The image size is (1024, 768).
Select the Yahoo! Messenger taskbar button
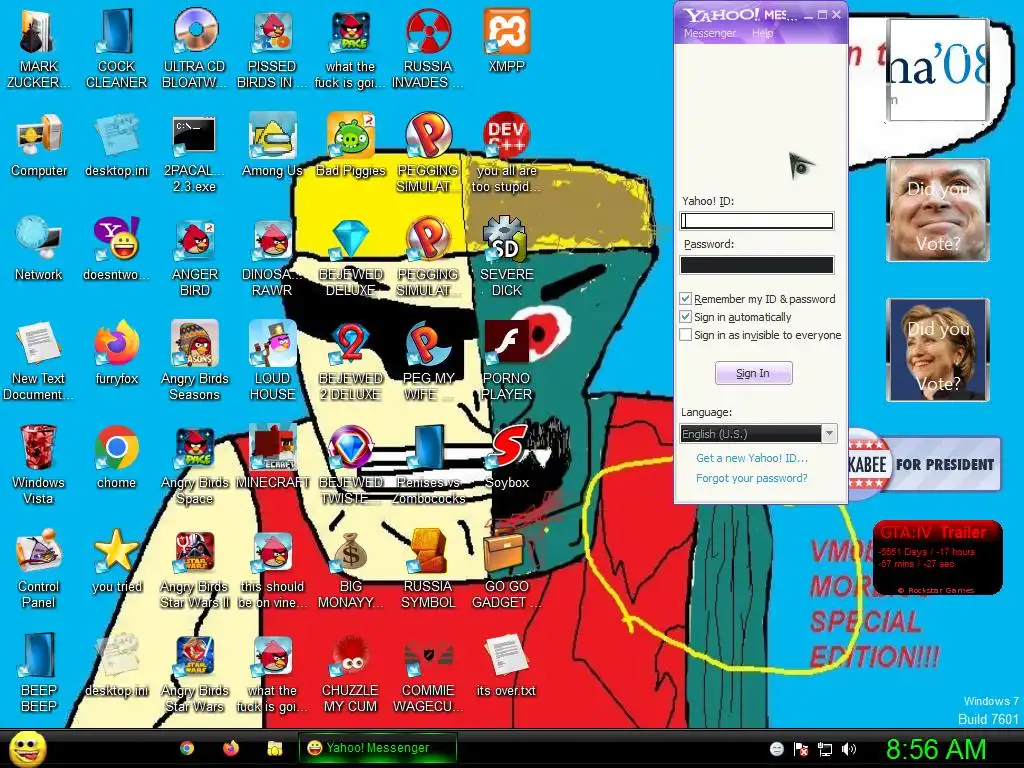click(377, 748)
